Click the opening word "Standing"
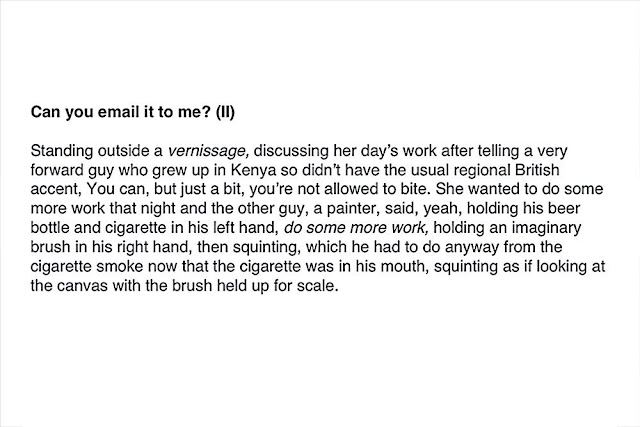Screen dimensions: 640x427 (62, 151)
